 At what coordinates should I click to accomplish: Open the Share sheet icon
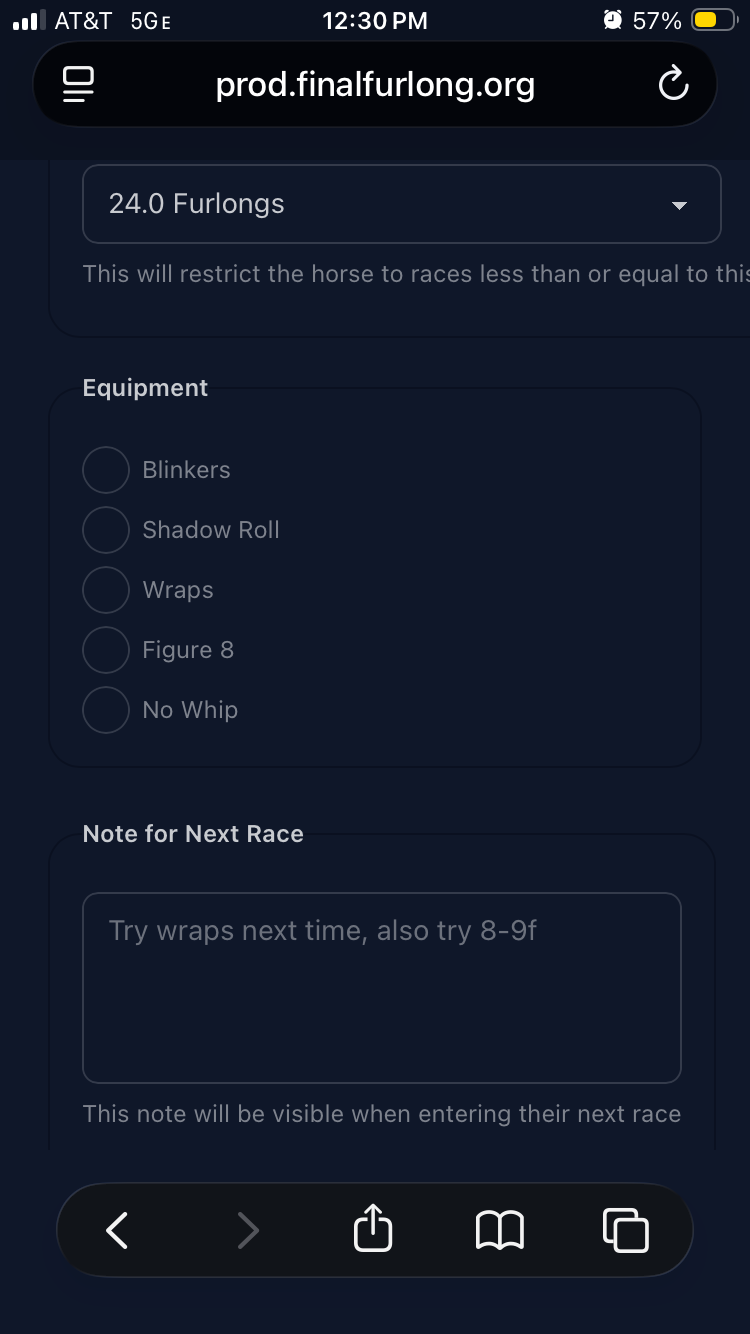click(x=373, y=1229)
